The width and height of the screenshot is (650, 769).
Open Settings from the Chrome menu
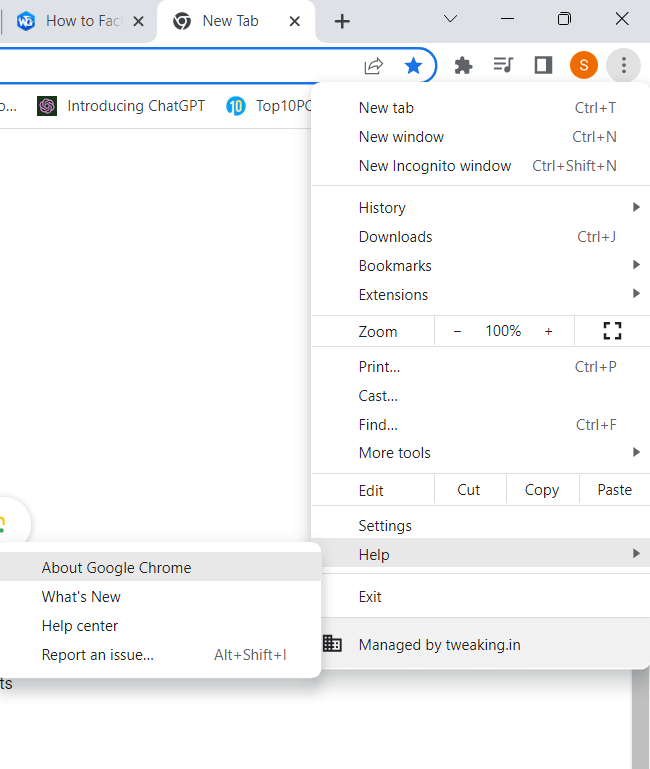click(x=481, y=526)
